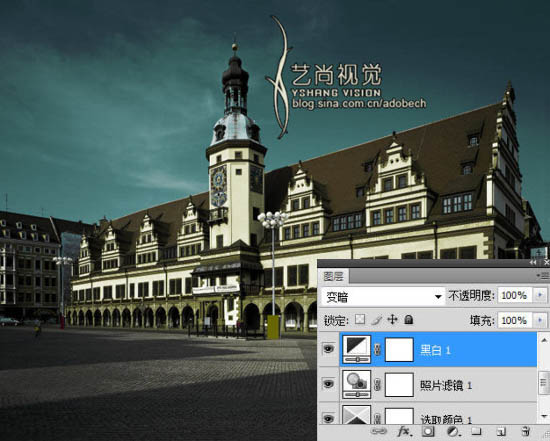Image resolution: width=550 pixels, height=441 pixels.
Task: Select the 照片滤镜 1 layer name
Action: coord(446,385)
